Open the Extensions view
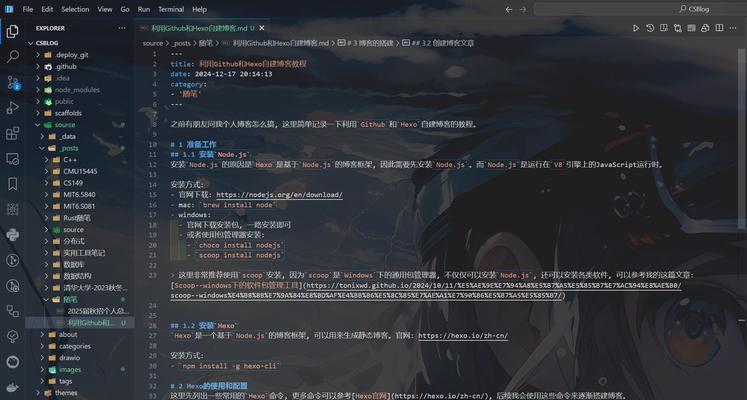Image resolution: width=747 pixels, height=400 pixels. click(x=13, y=133)
